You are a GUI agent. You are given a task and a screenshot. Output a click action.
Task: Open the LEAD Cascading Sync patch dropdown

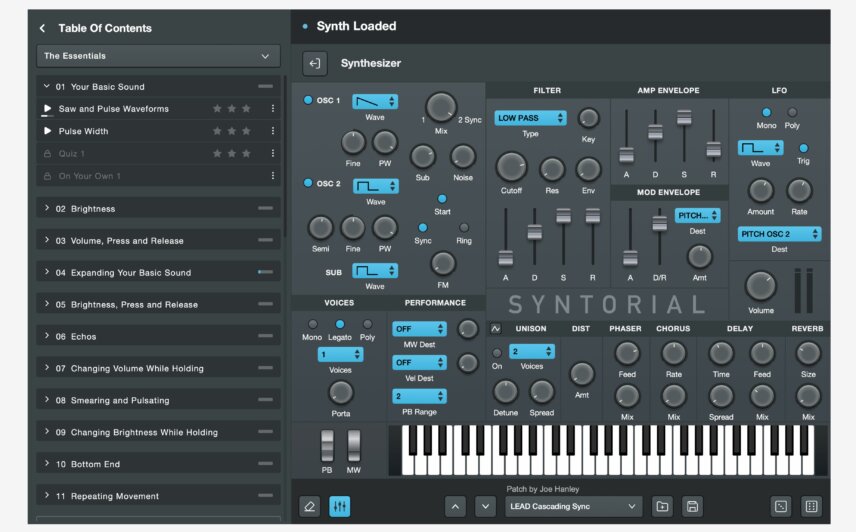573,506
